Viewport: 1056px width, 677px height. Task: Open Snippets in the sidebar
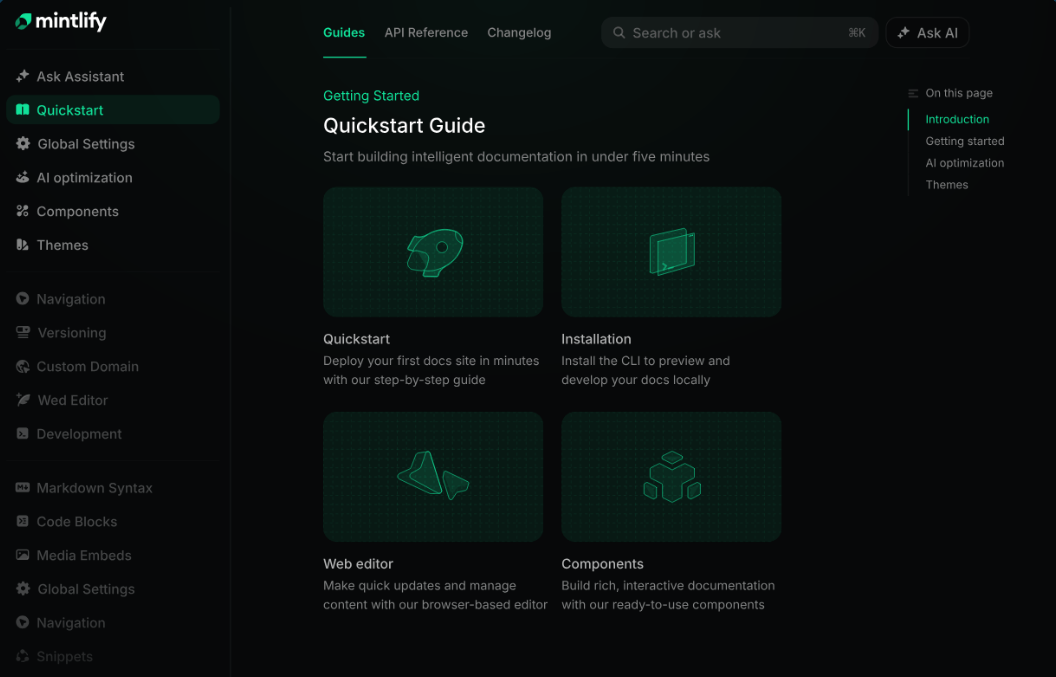coord(112,655)
